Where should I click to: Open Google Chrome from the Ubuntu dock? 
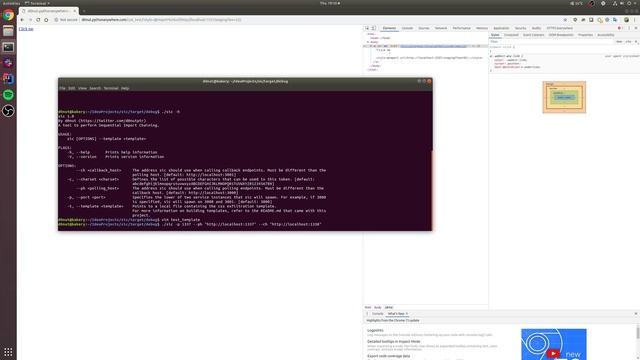point(8,16)
